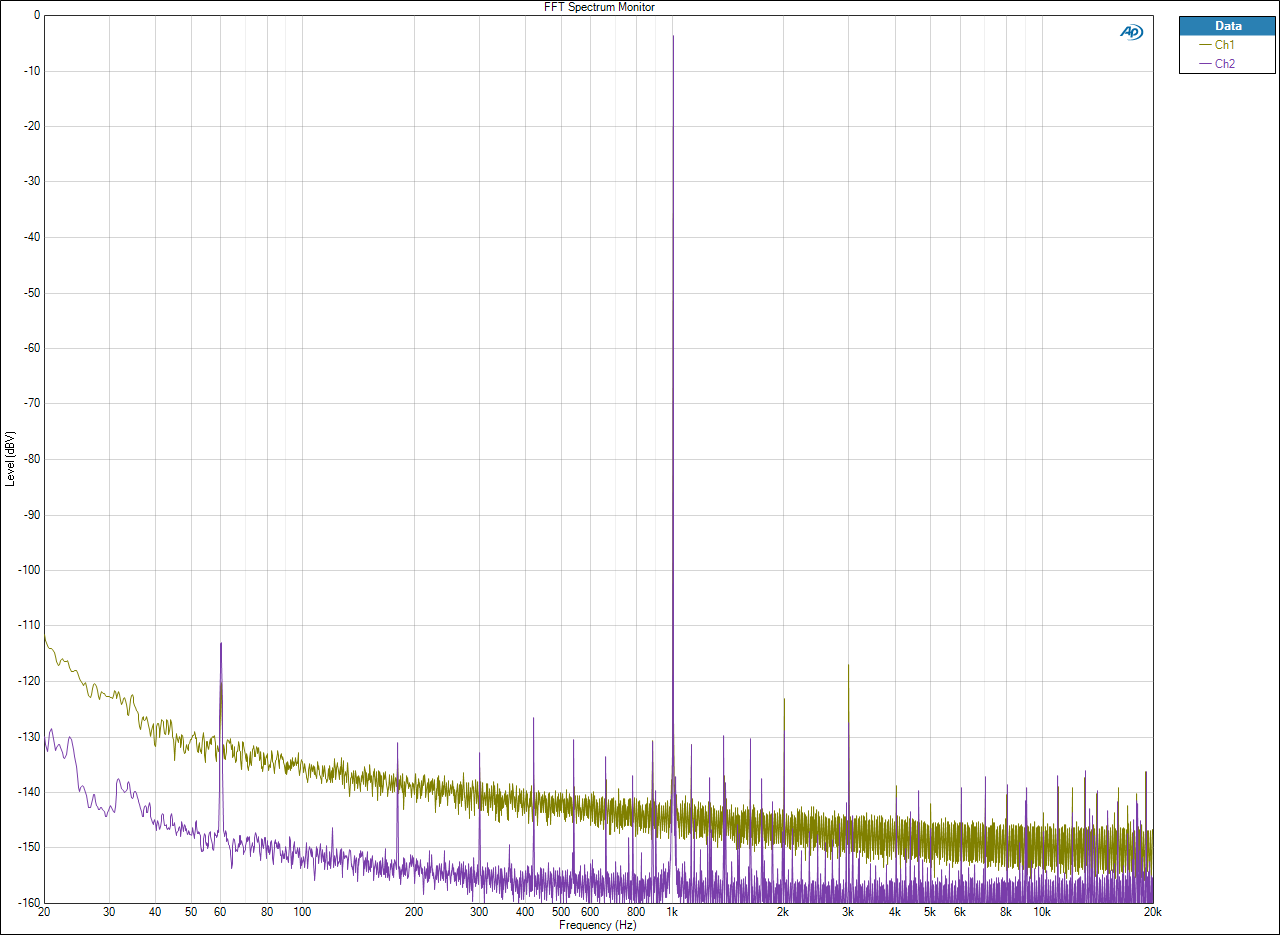The width and height of the screenshot is (1280, 935).
Task: Click the tip of the 1 kHz fundamental peak
Action: pos(673,36)
